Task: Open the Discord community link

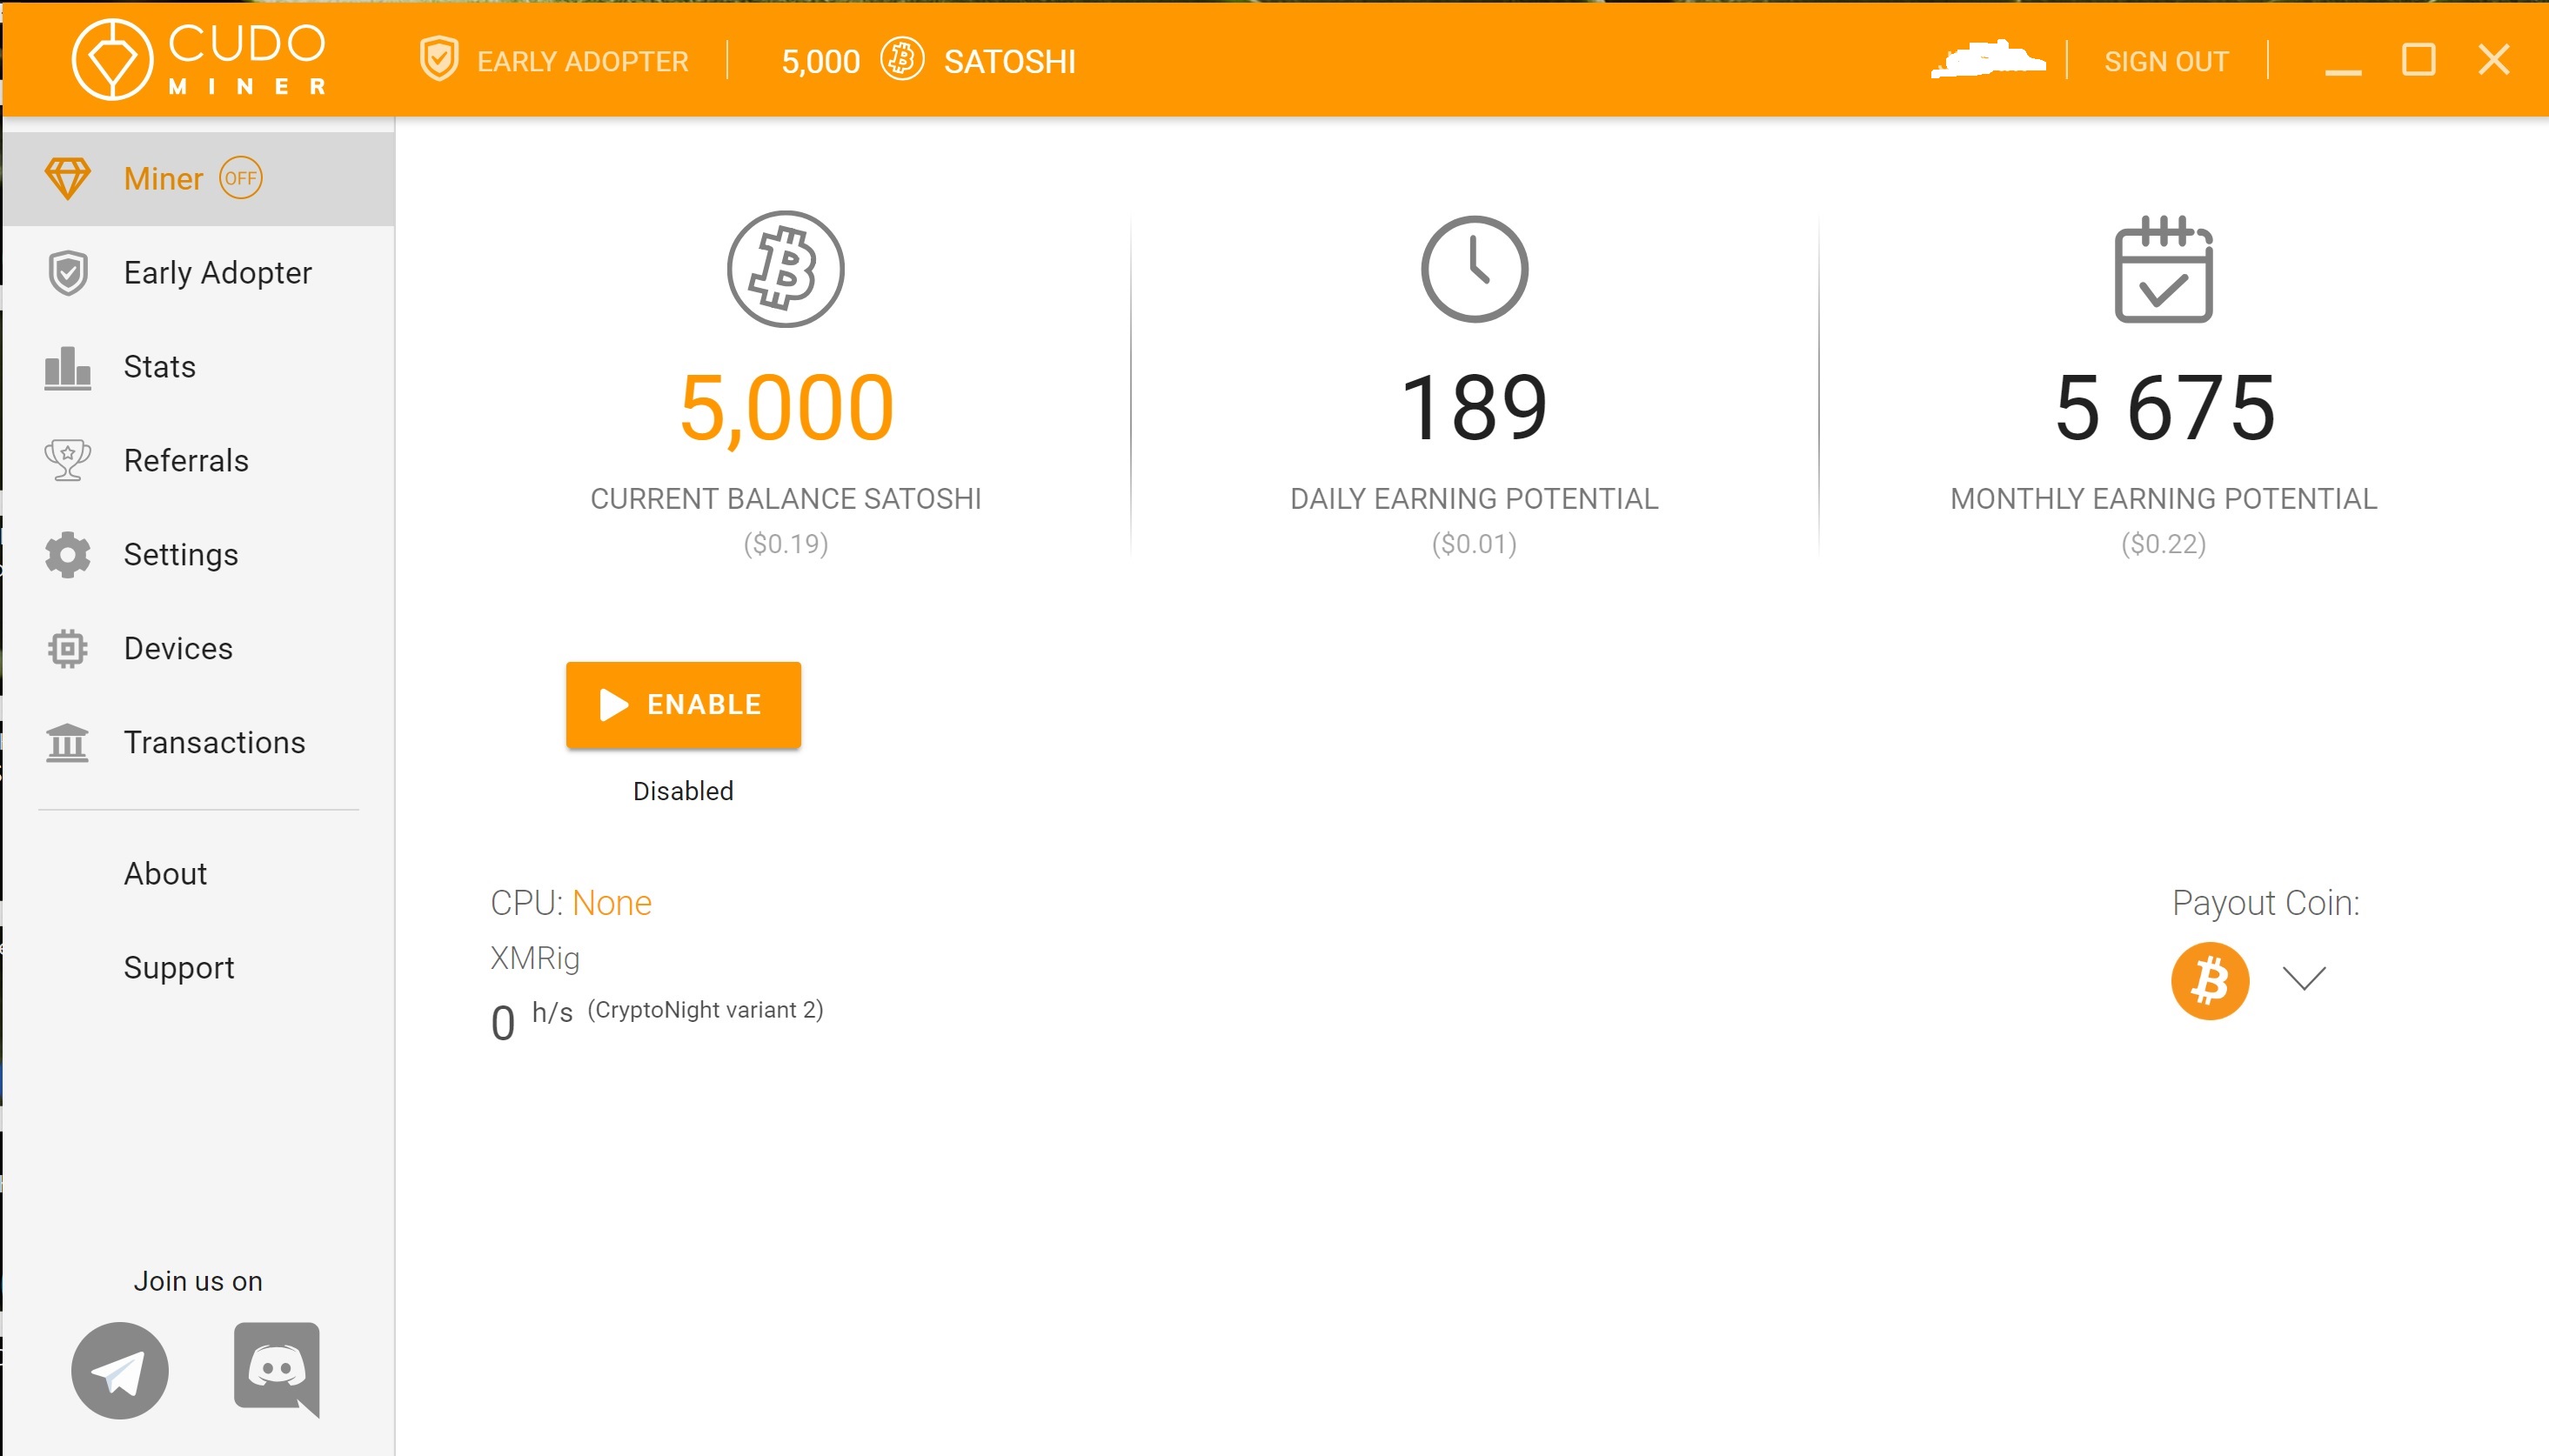Action: [x=277, y=1370]
